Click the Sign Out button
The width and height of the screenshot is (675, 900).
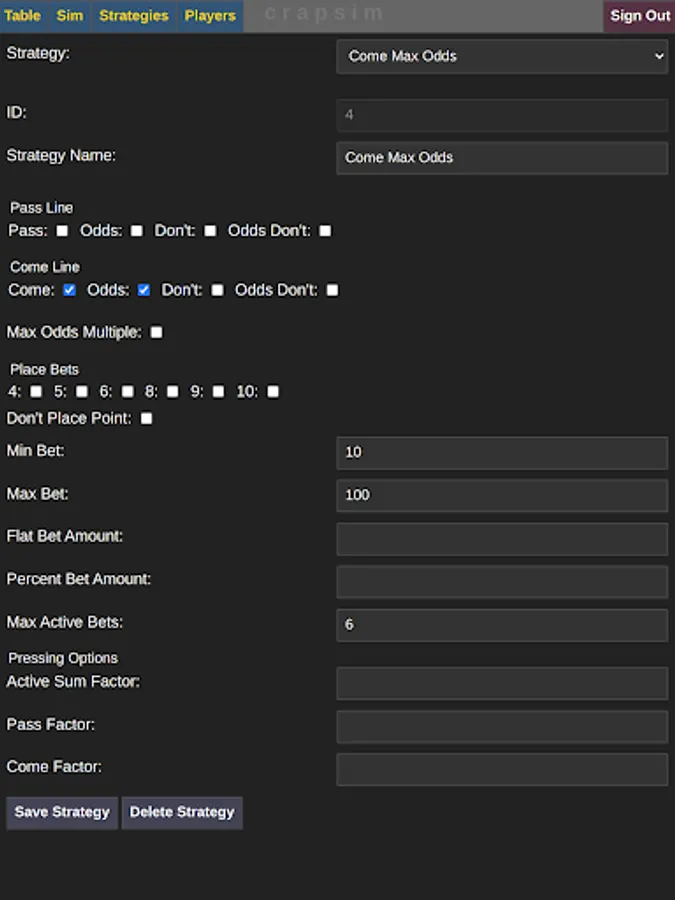click(x=640, y=16)
